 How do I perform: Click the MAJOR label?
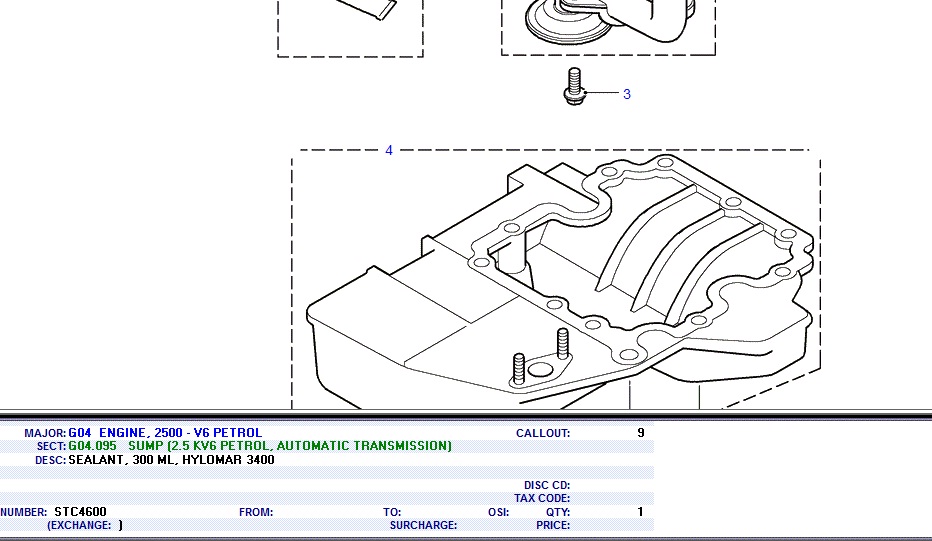(x=45, y=433)
